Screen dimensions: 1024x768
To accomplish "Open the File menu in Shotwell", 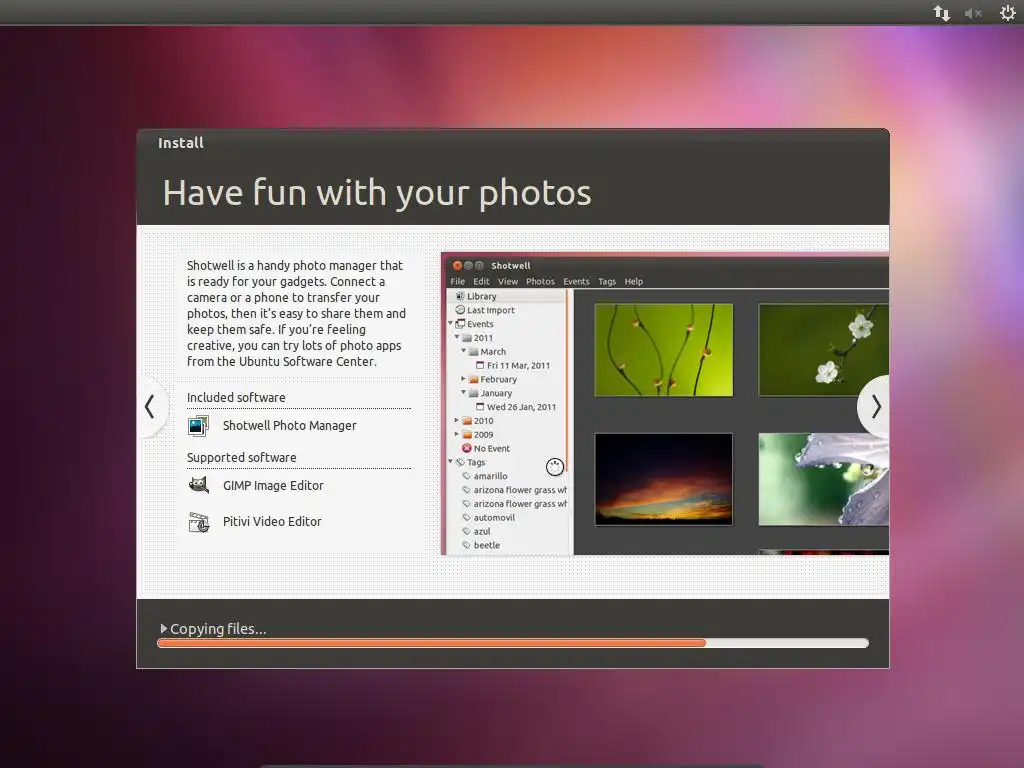I will click(x=457, y=281).
